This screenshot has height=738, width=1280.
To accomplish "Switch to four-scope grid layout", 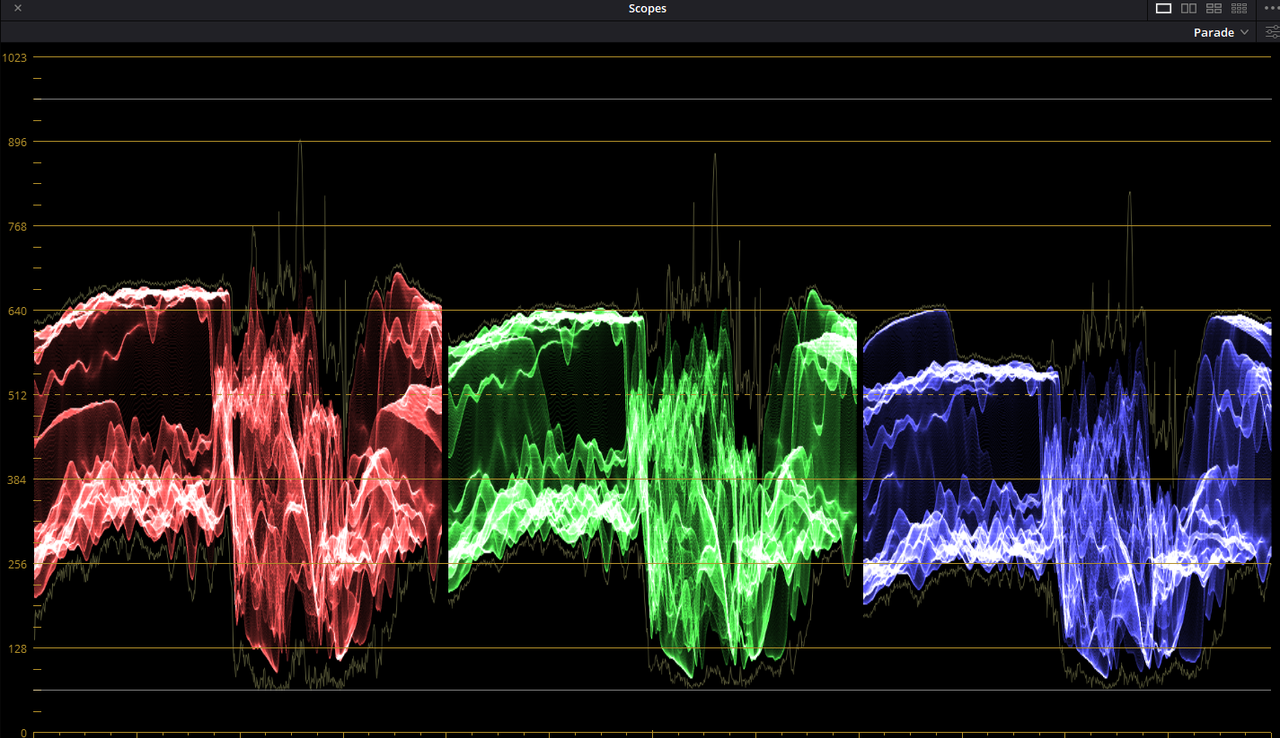I will pos(1214,8).
